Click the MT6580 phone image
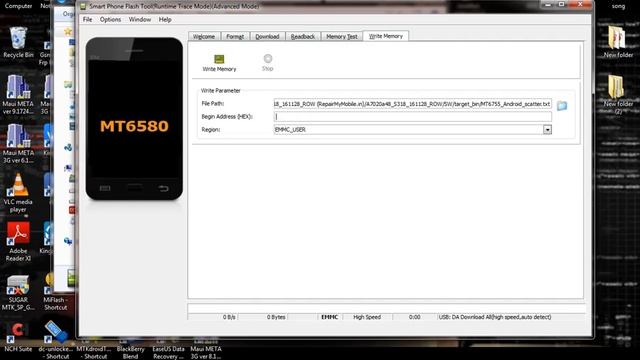The width and height of the screenshot is (640, 360). 134,119
